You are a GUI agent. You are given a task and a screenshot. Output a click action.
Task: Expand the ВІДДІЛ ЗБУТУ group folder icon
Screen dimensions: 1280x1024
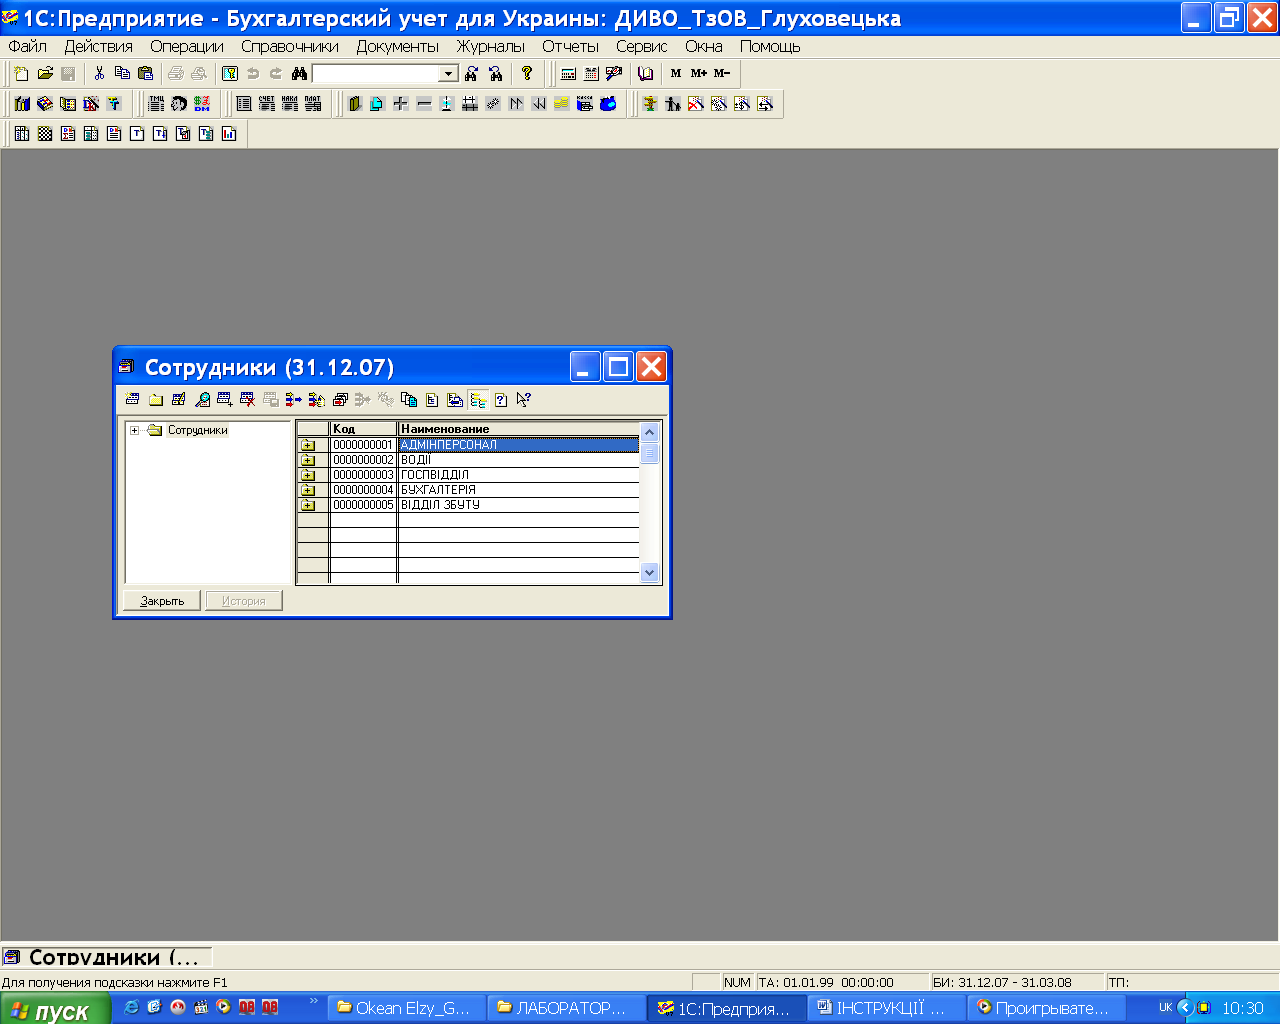pos(308,505)
